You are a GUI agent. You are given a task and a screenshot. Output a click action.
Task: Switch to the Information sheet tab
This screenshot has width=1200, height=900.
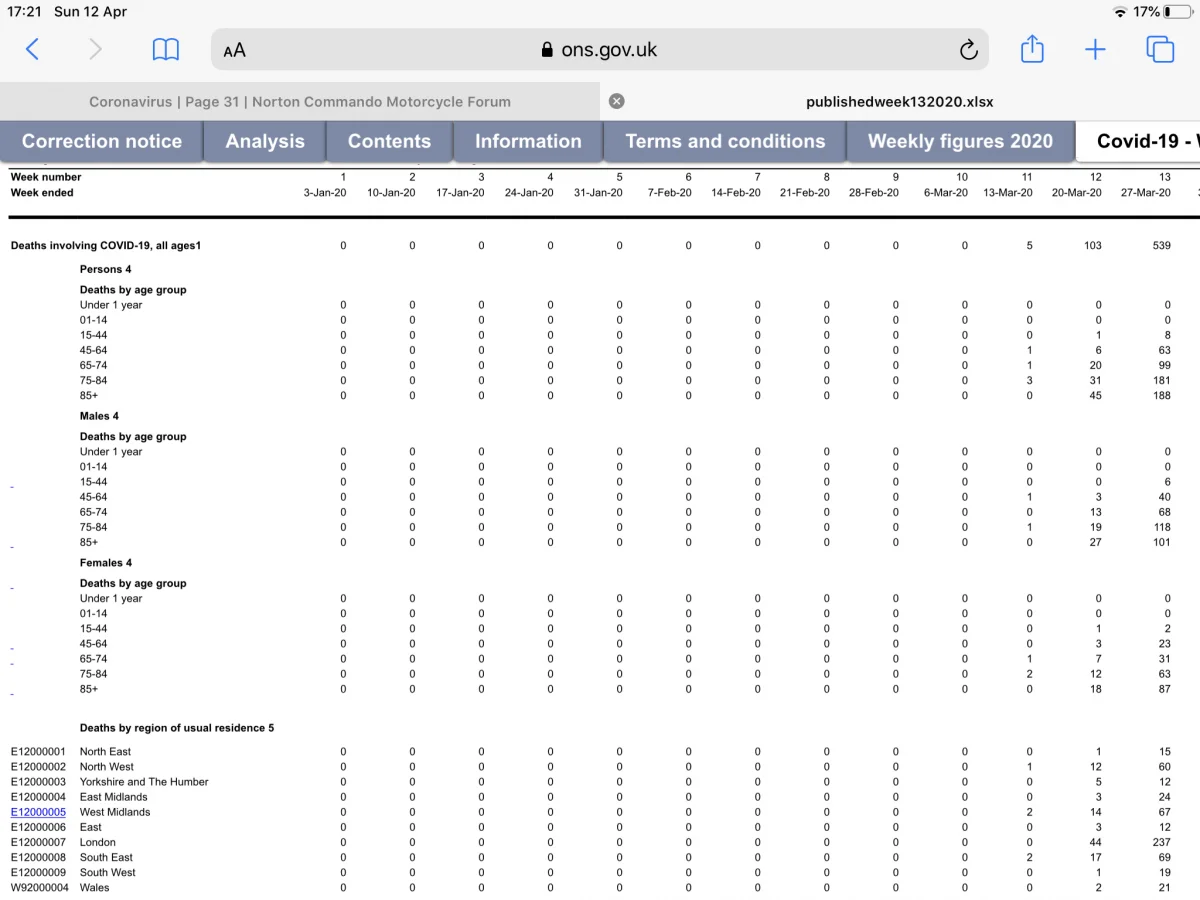pos(528,141)
